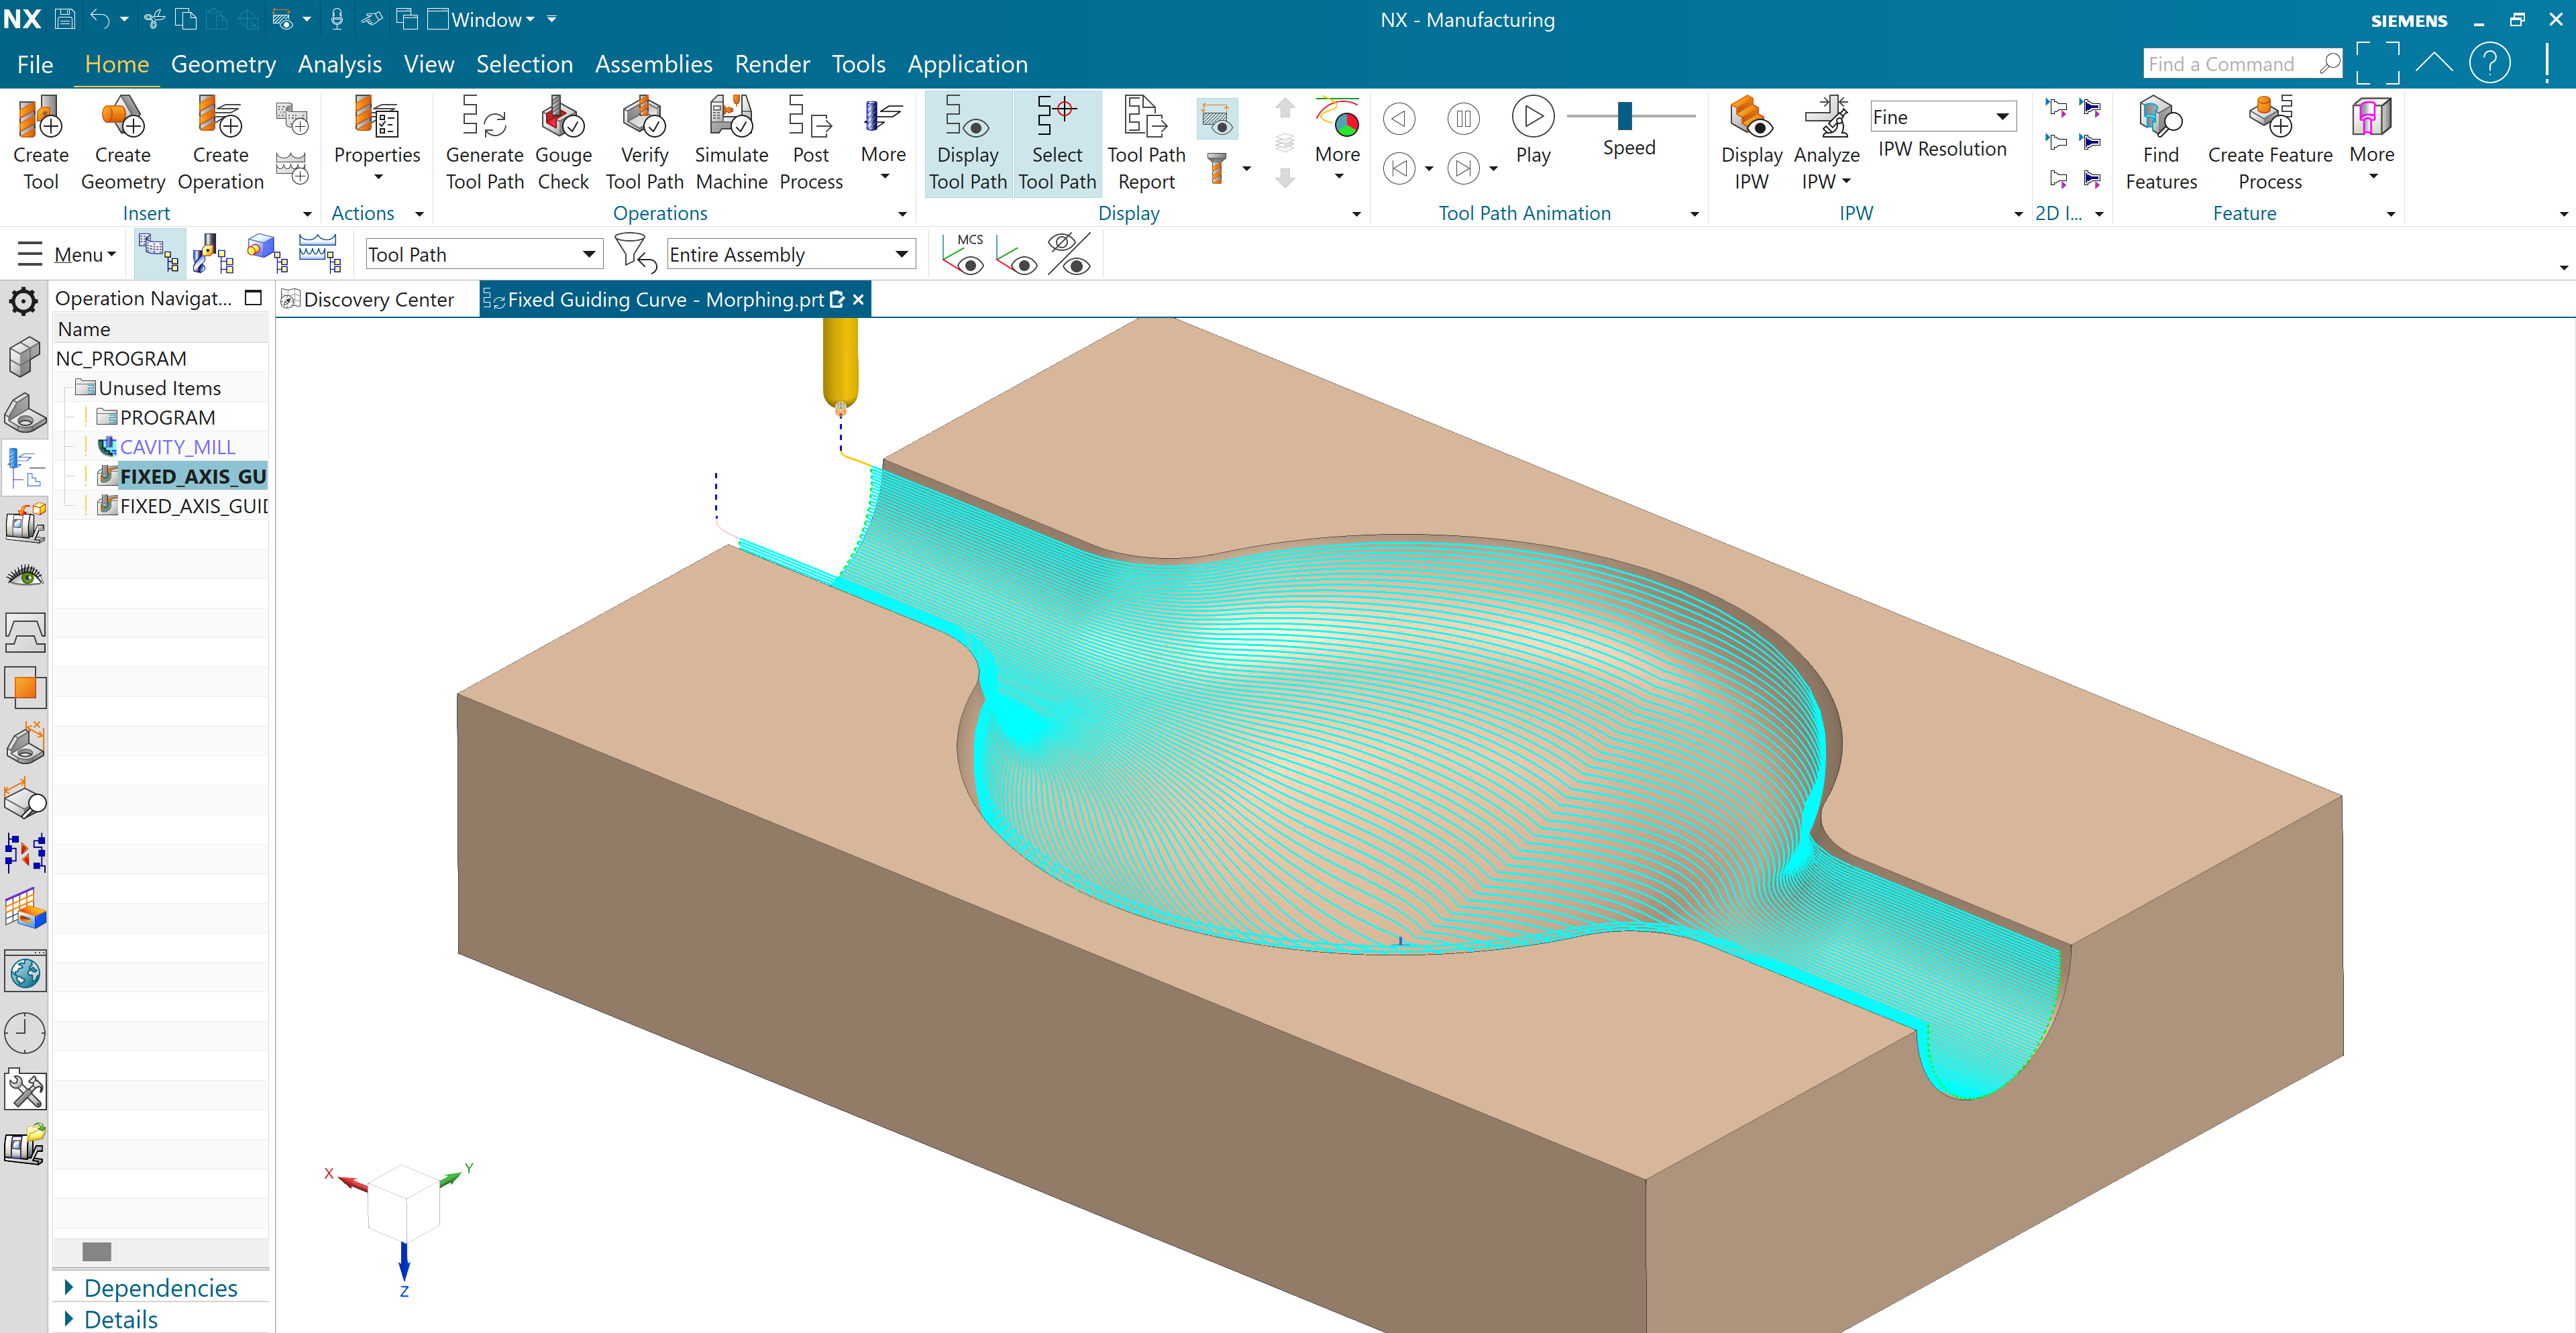
Task: Open the IPW Resolution Fine dropdown
Action: pos(2002,116)
